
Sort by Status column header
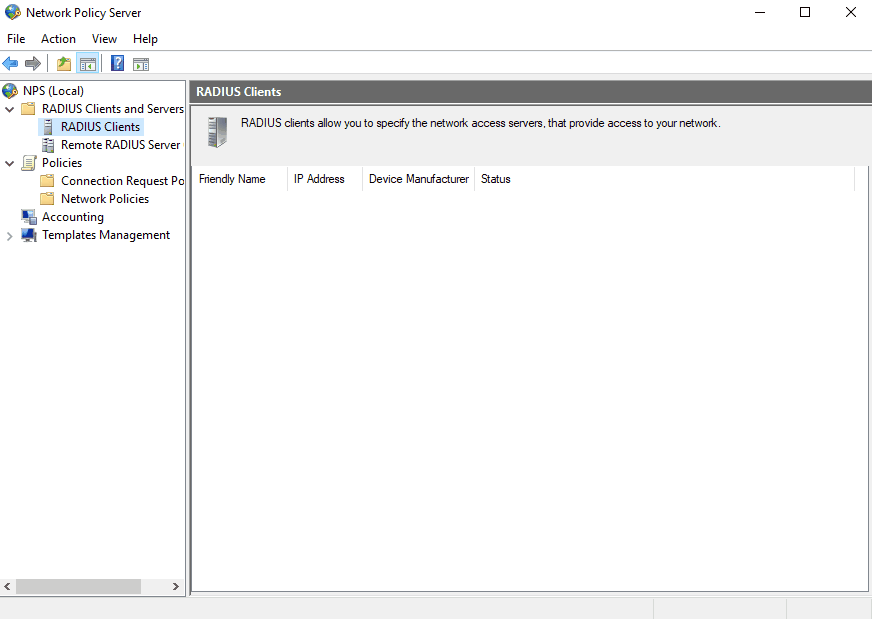665,179
